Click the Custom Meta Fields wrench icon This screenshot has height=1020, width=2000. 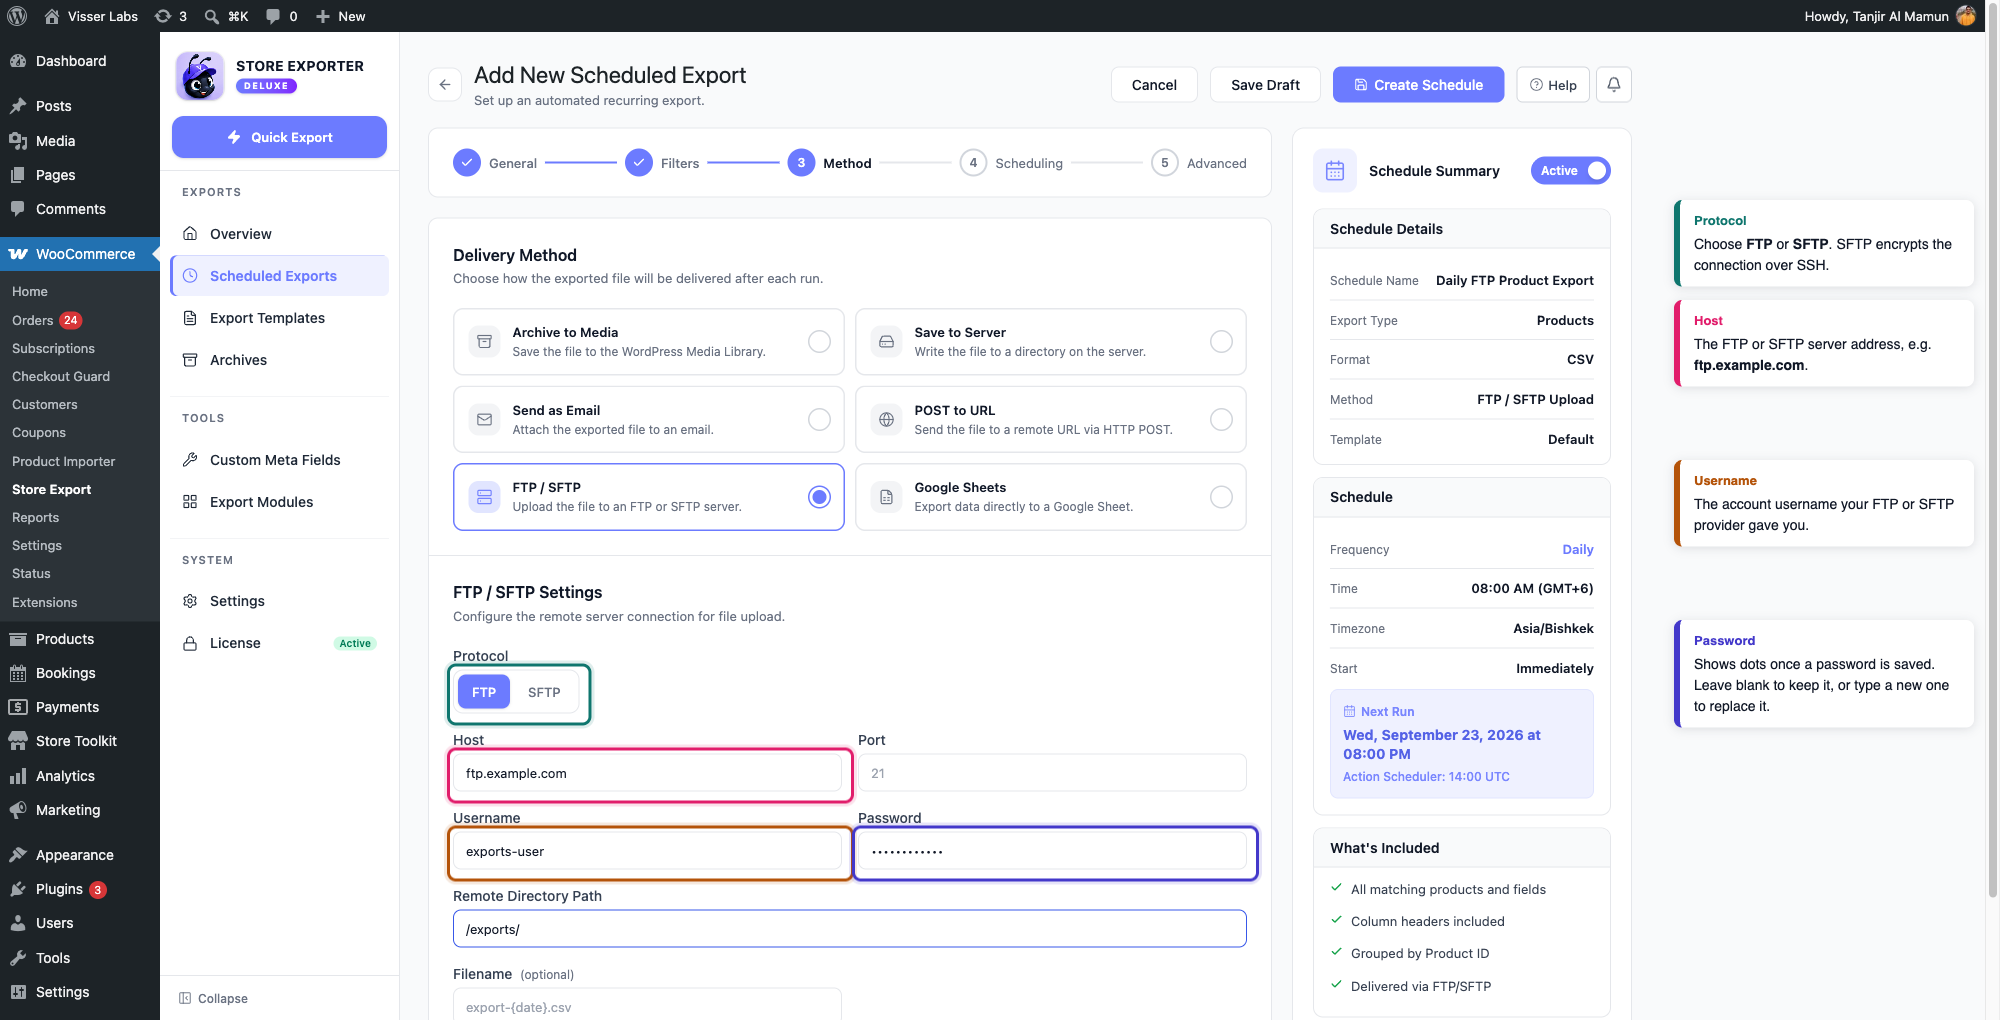(190, 460)
